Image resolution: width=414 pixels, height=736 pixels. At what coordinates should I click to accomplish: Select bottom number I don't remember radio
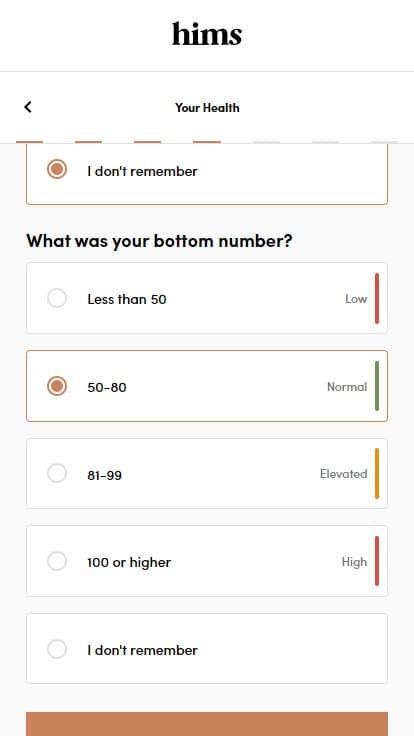57,649
